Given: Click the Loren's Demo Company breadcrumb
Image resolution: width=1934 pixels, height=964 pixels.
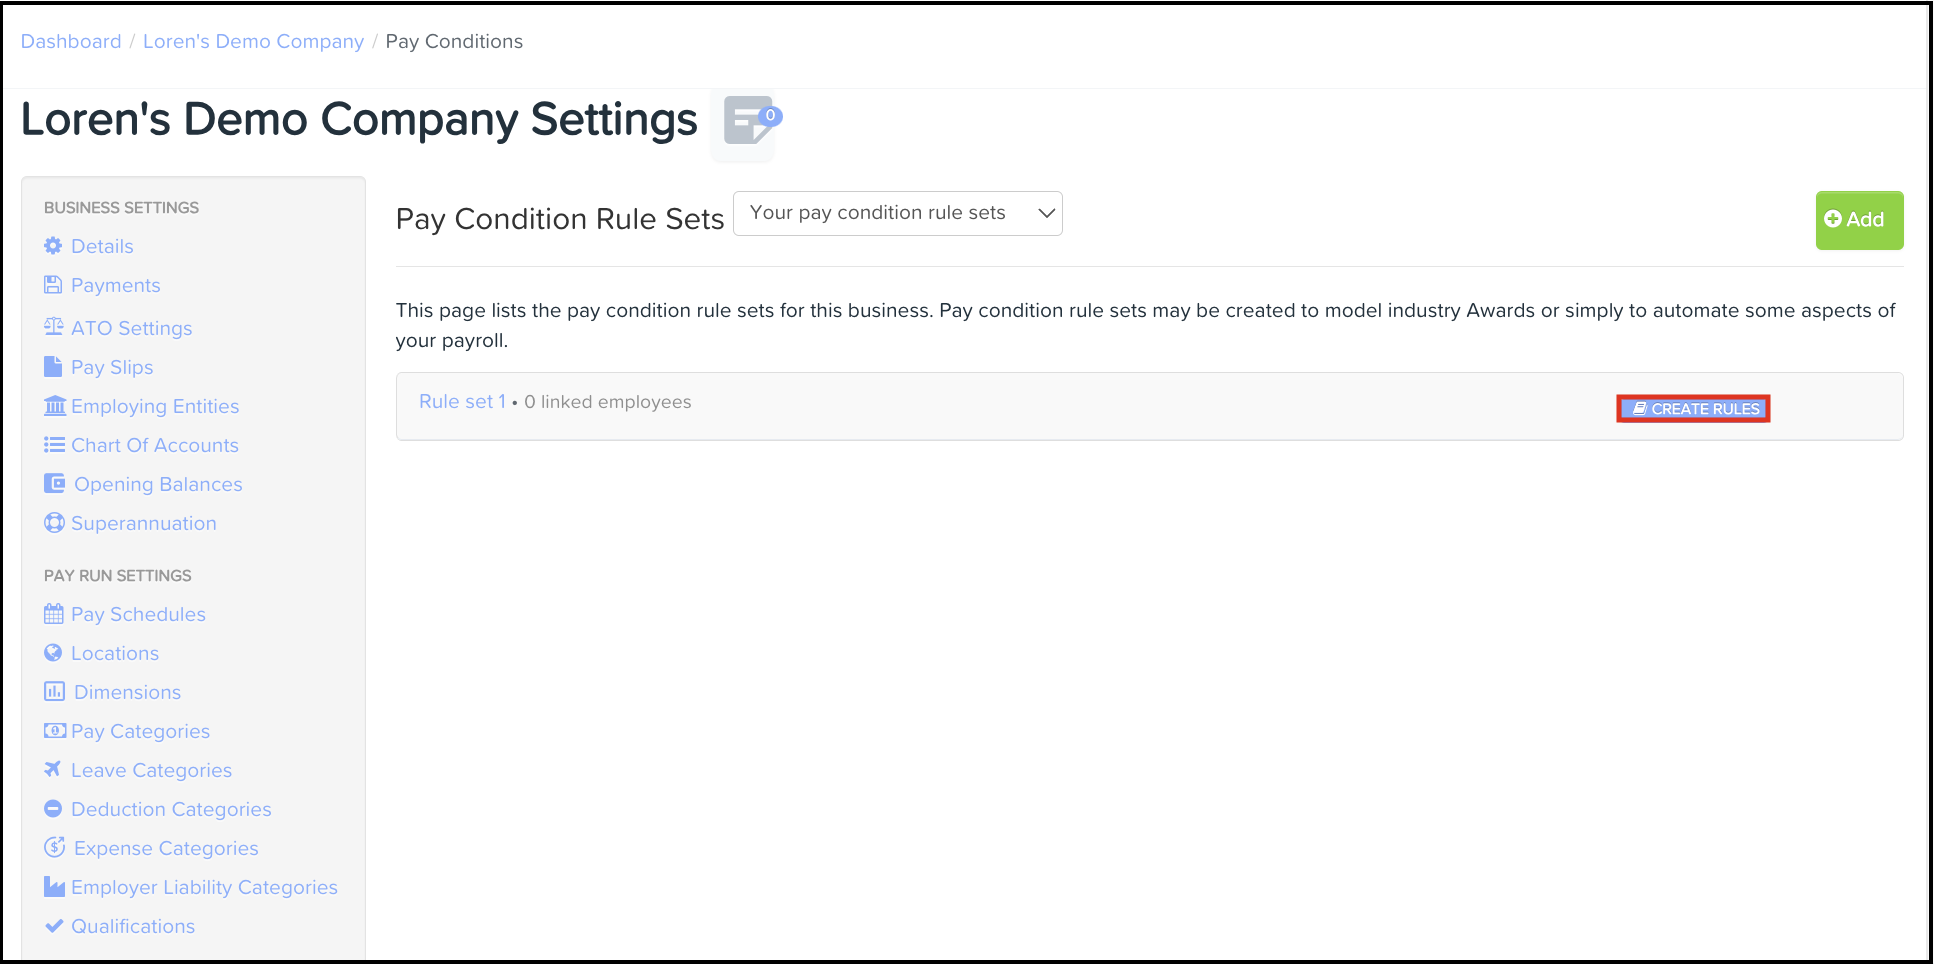Looking at the screenshot, I should pos(253,41).
